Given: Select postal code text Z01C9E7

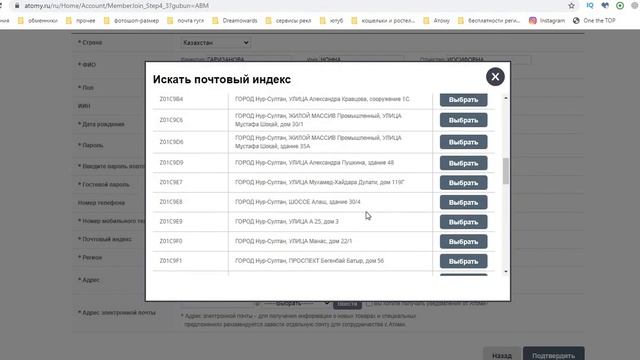Looking at the screenshot, I should 171,182.
